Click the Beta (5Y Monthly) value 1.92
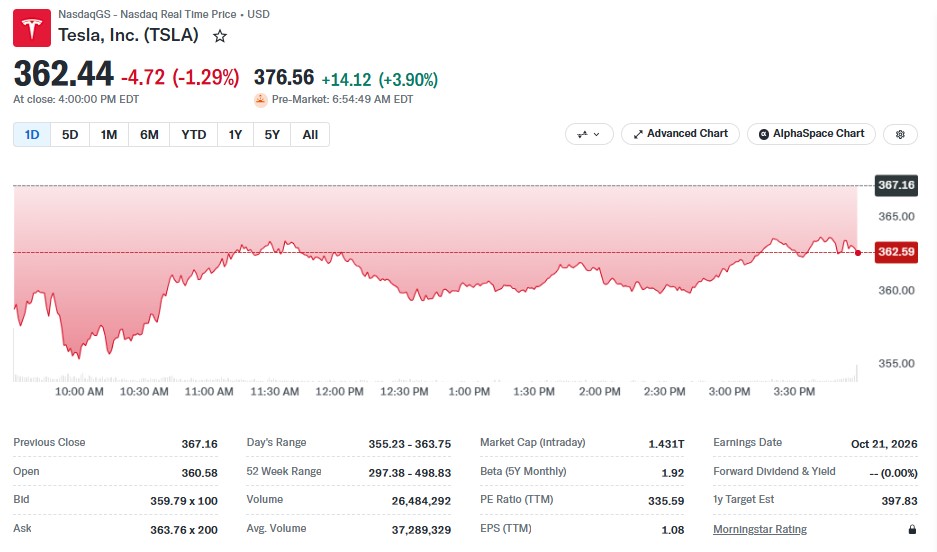The image size is (937, 552). tap(672, 473)
